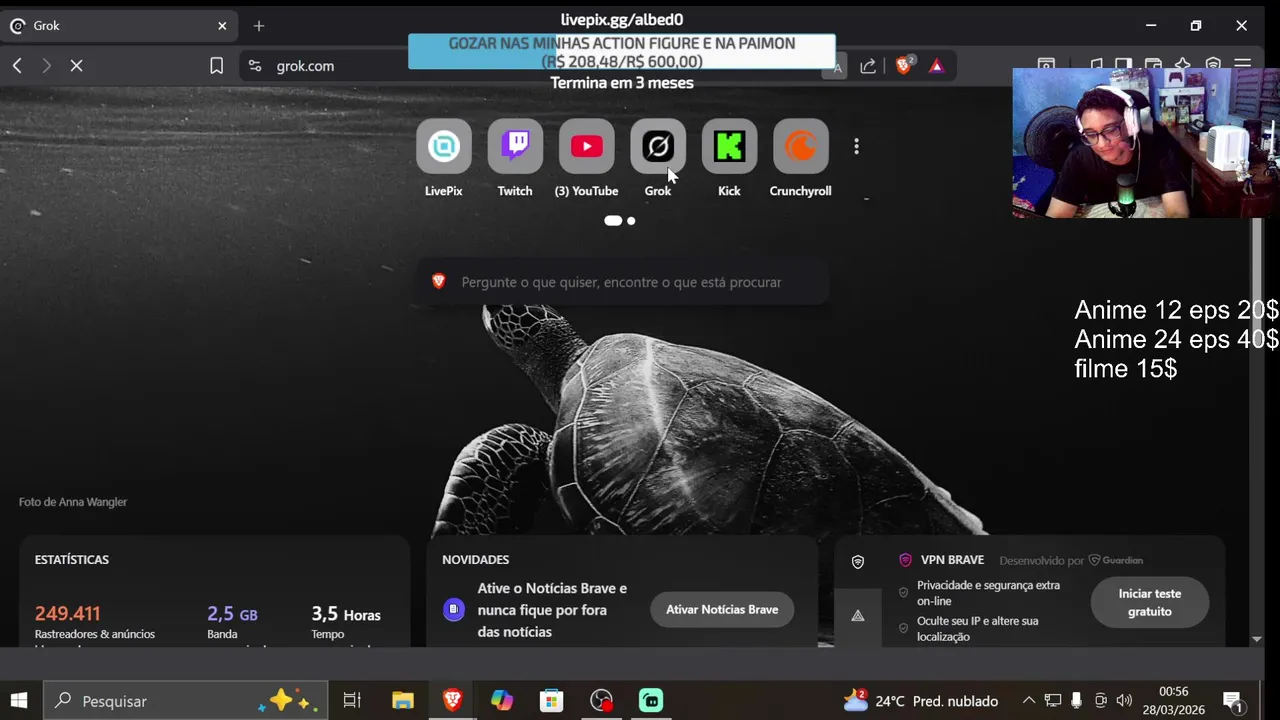Open the Brave hamburger main menu
The image size is (1280, 720).
1242,65
